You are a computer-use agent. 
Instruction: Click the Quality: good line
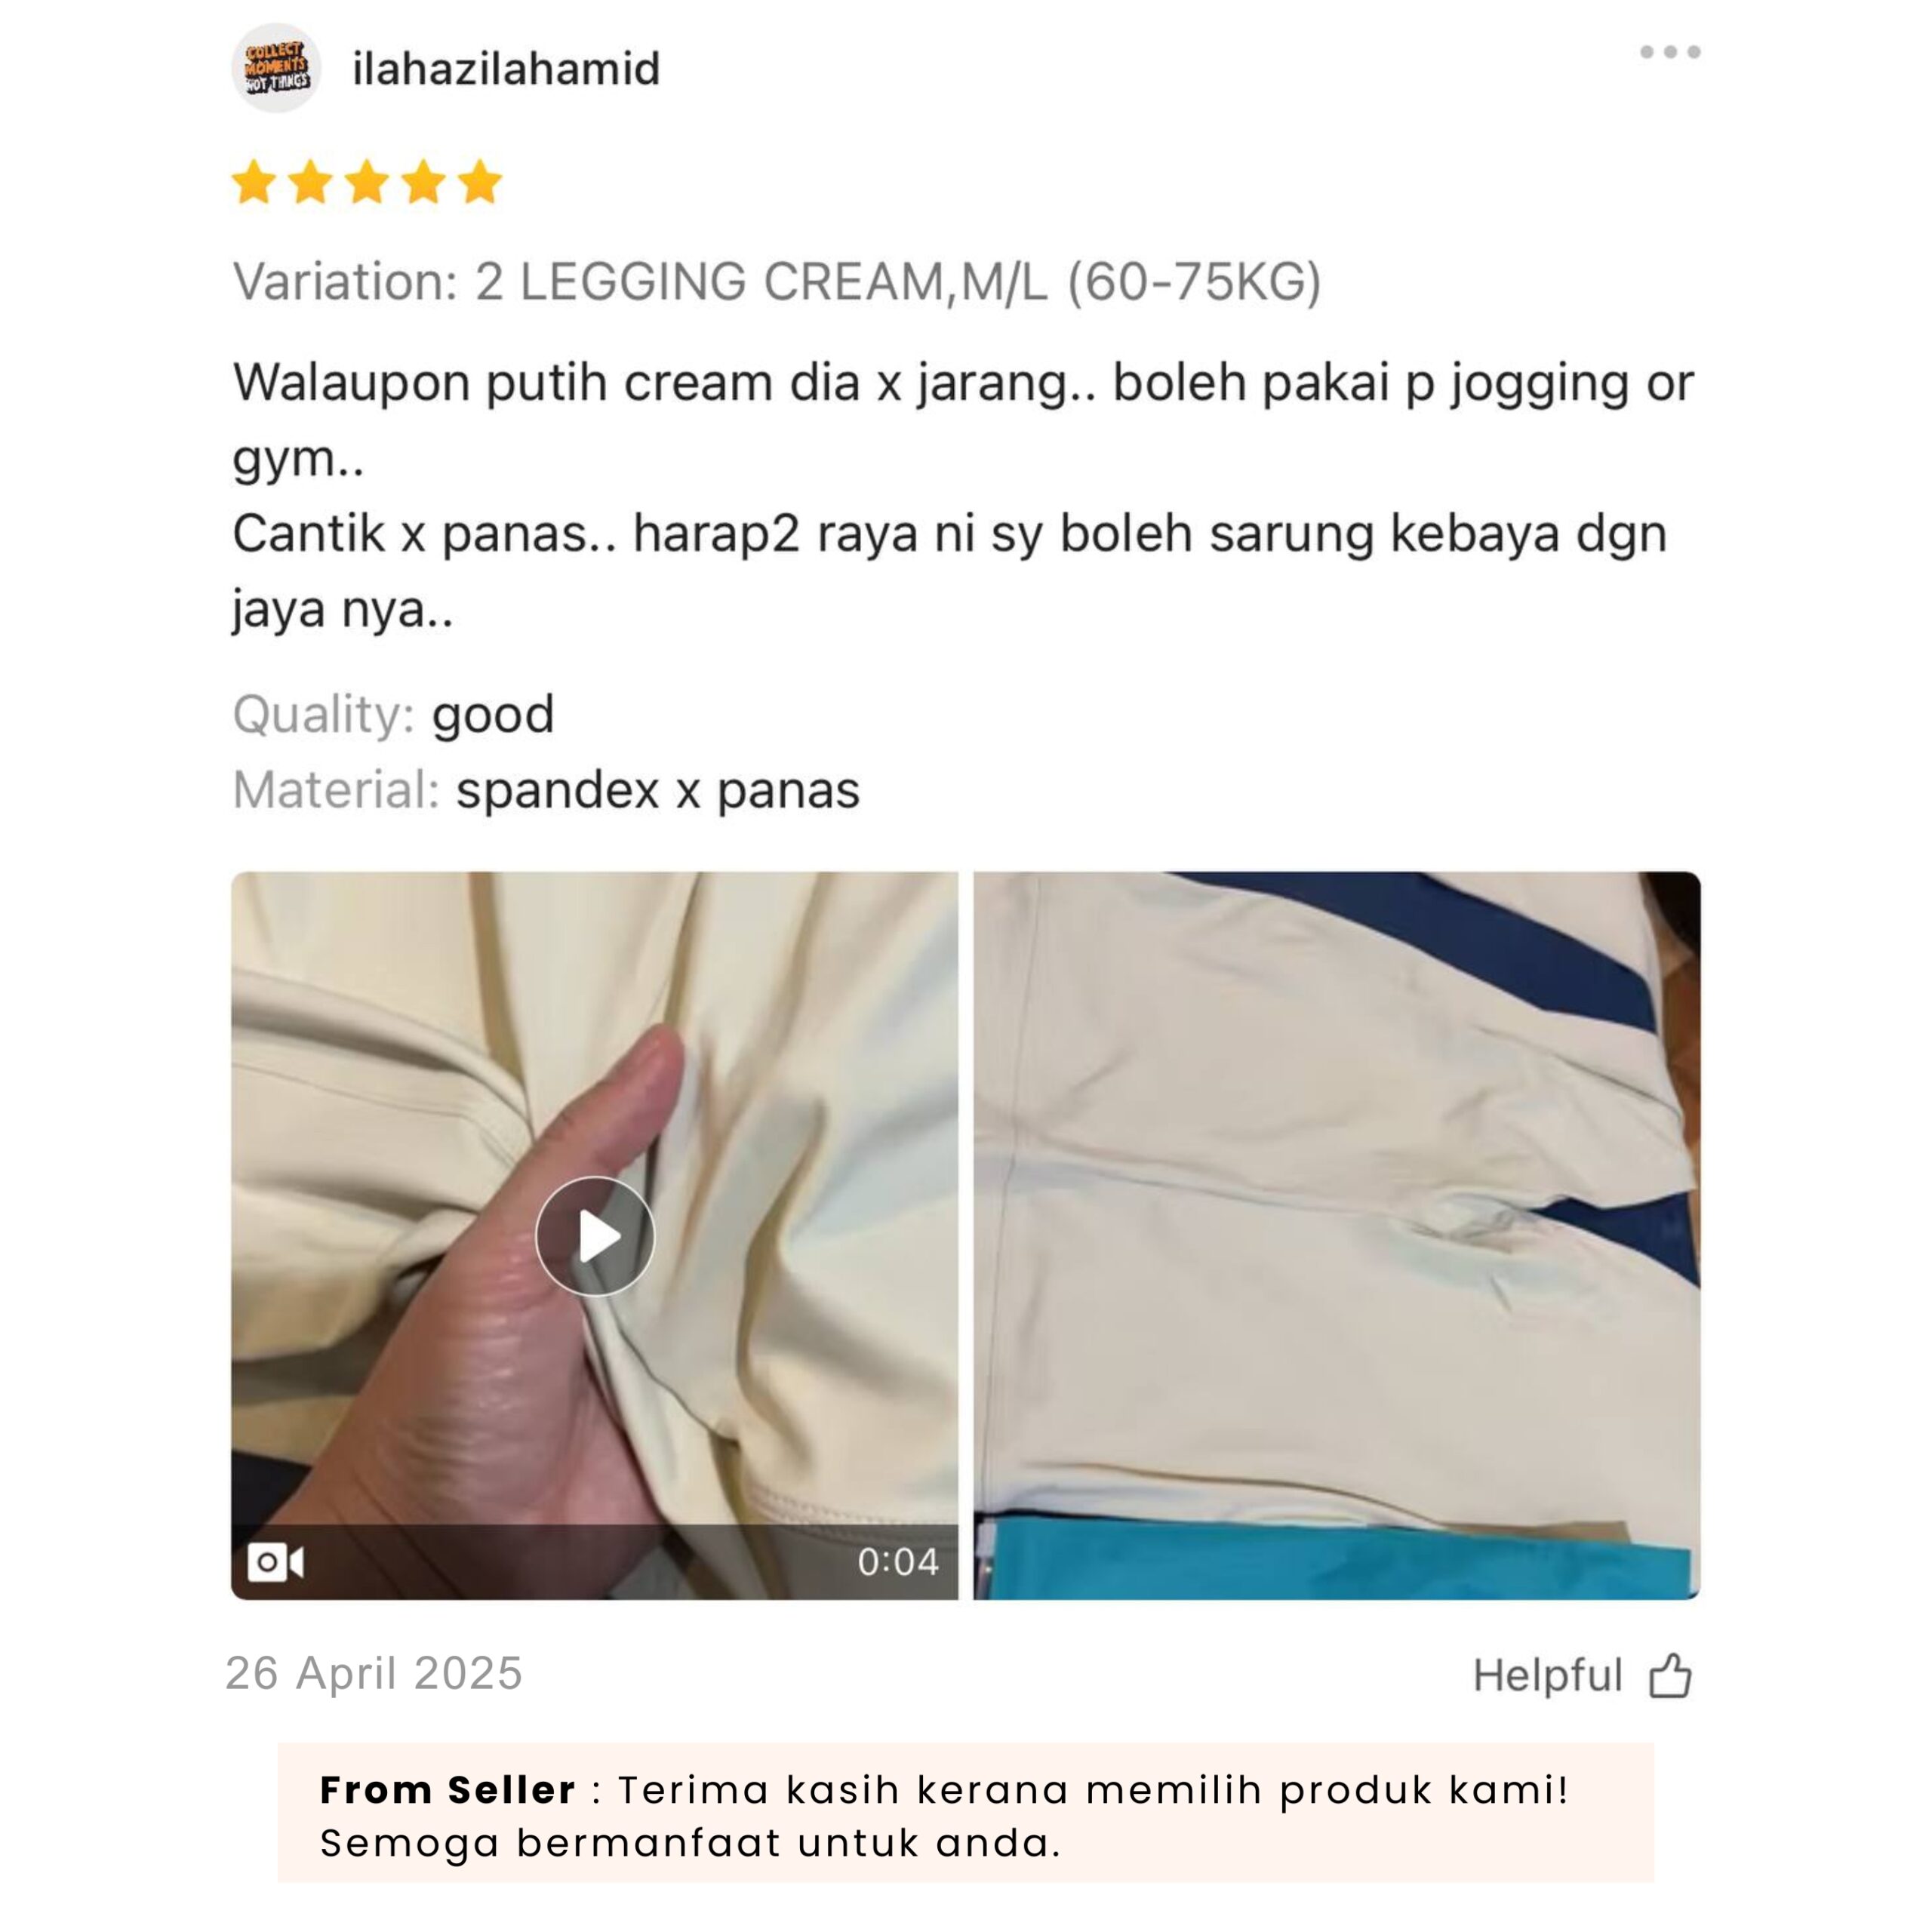coord(393,715)
